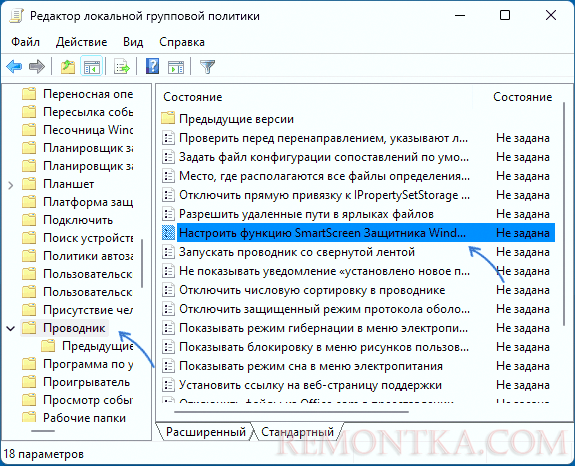Select Переносная опе... tree item
Image resolution: width=575 pixels, height=466 pixels.
[x=88, y=94]
